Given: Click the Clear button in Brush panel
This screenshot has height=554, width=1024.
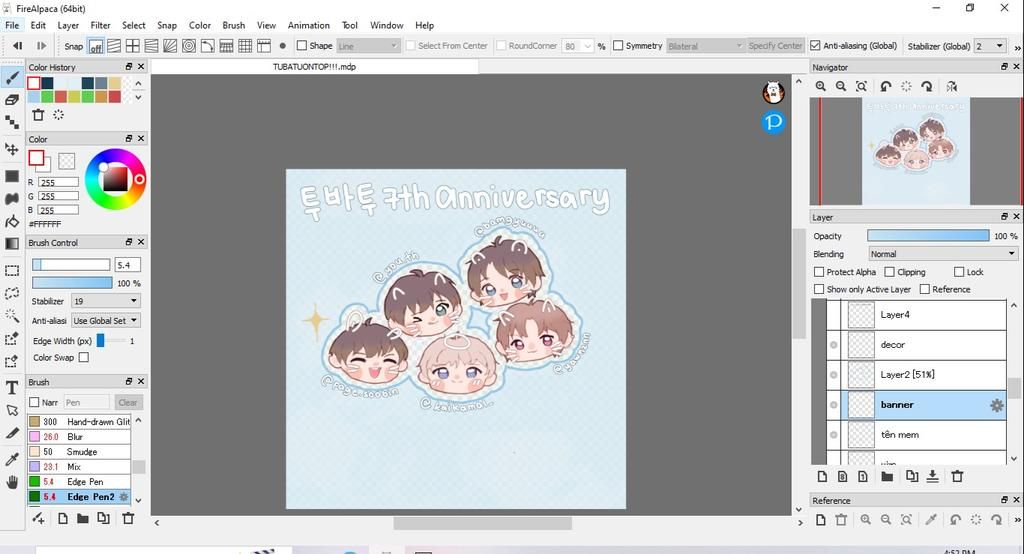Looking at the screenshot, I should pyautogui.click(x=128, y=402).
